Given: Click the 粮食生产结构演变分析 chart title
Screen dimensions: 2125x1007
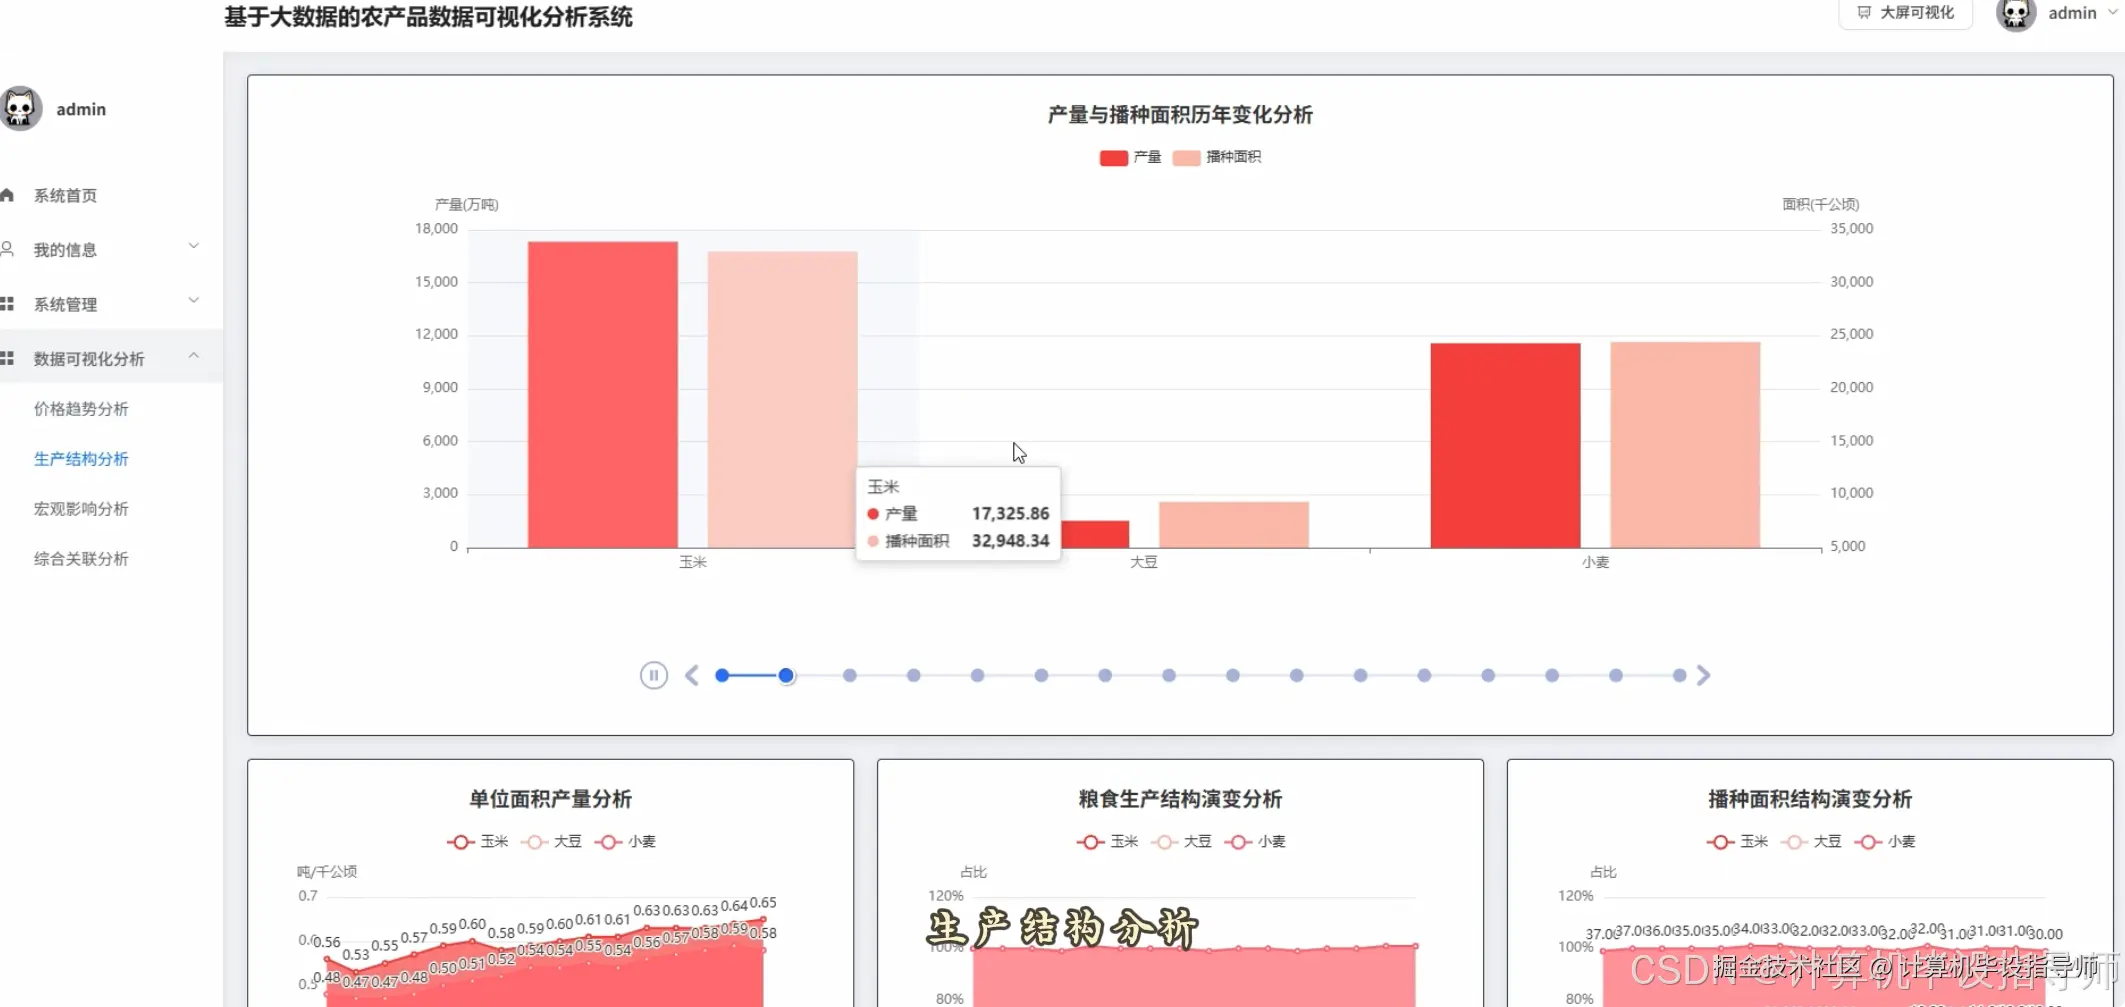Looking at the screenshot, I should tap(1180, 799).
